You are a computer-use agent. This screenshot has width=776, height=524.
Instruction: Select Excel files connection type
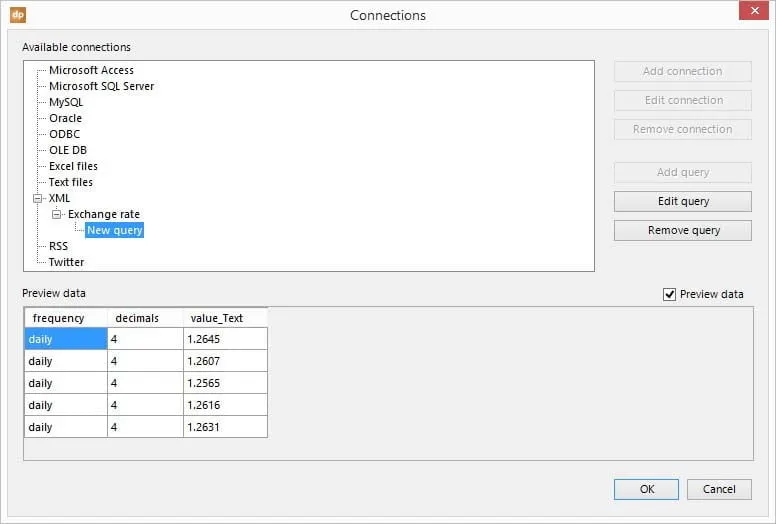click(73, 166)
